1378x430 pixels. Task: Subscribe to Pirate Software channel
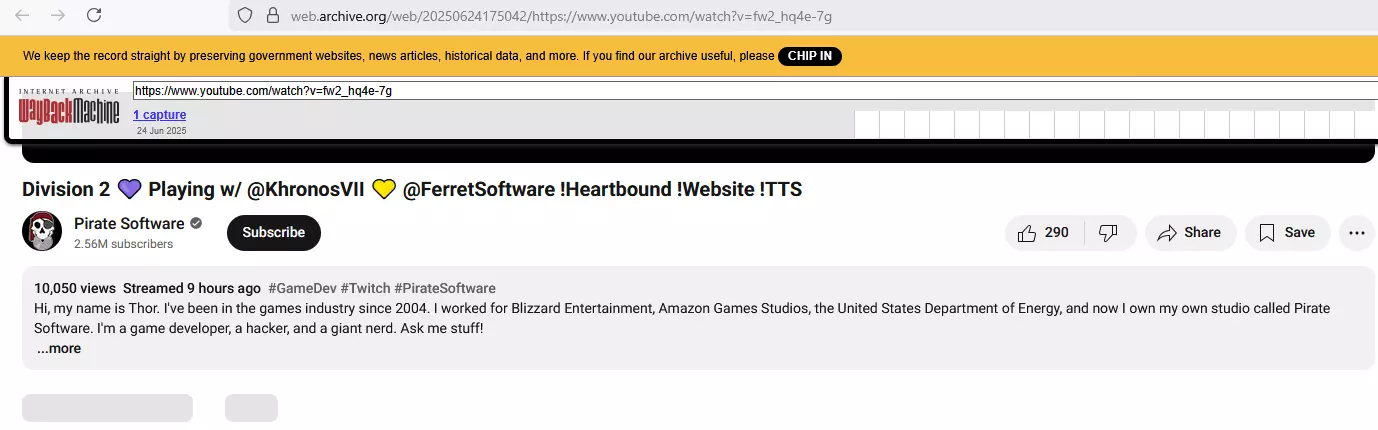point(274,232)
